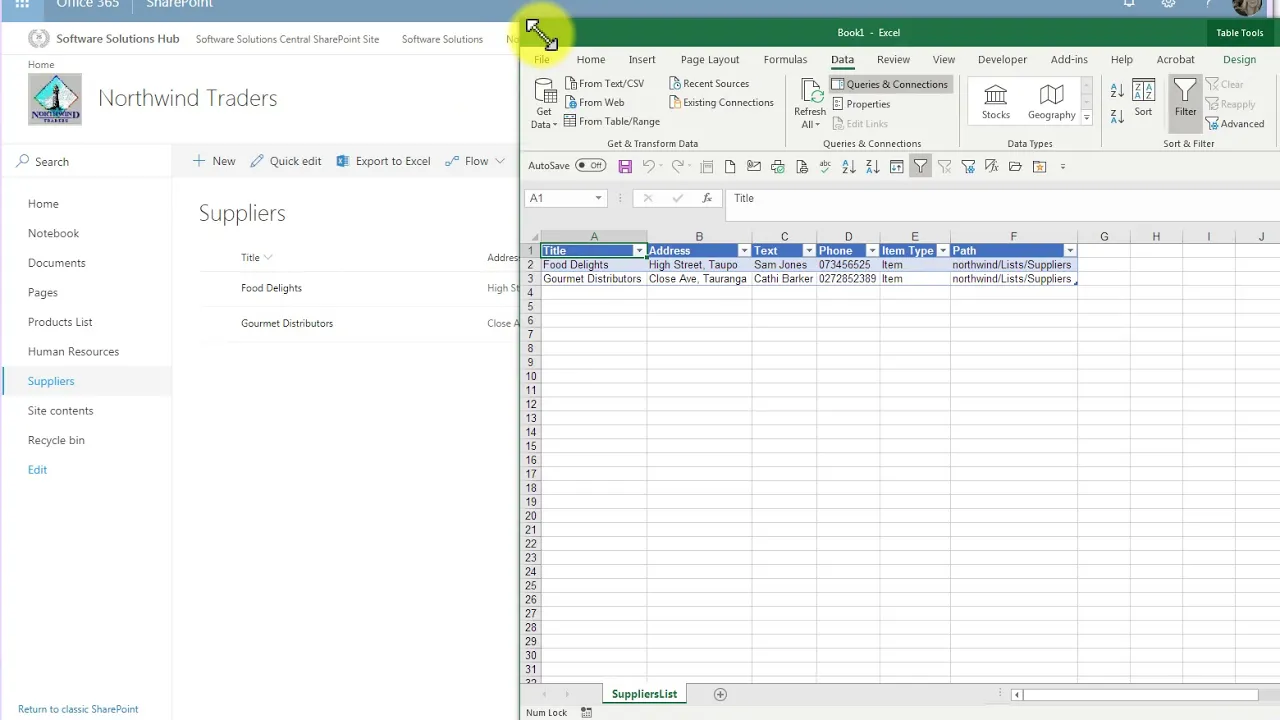Switch to Home ribbon tab
This screenshot has width=1280, height=720.
591,60
